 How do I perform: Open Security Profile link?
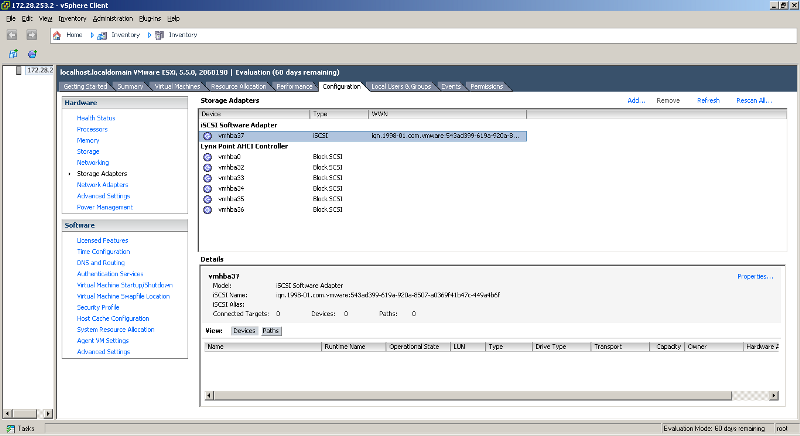click(x=98, y=307)
